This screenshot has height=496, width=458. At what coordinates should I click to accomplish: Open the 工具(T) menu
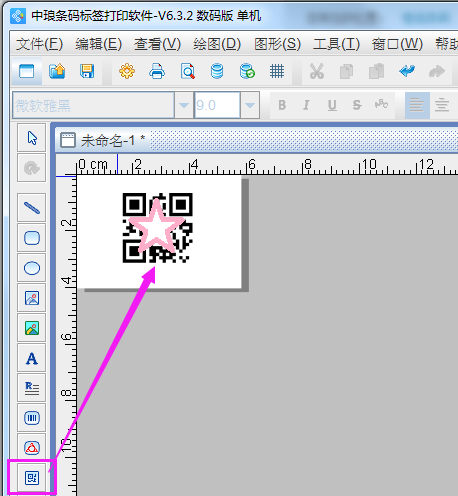pyautogui.click(x=336, y=44)
